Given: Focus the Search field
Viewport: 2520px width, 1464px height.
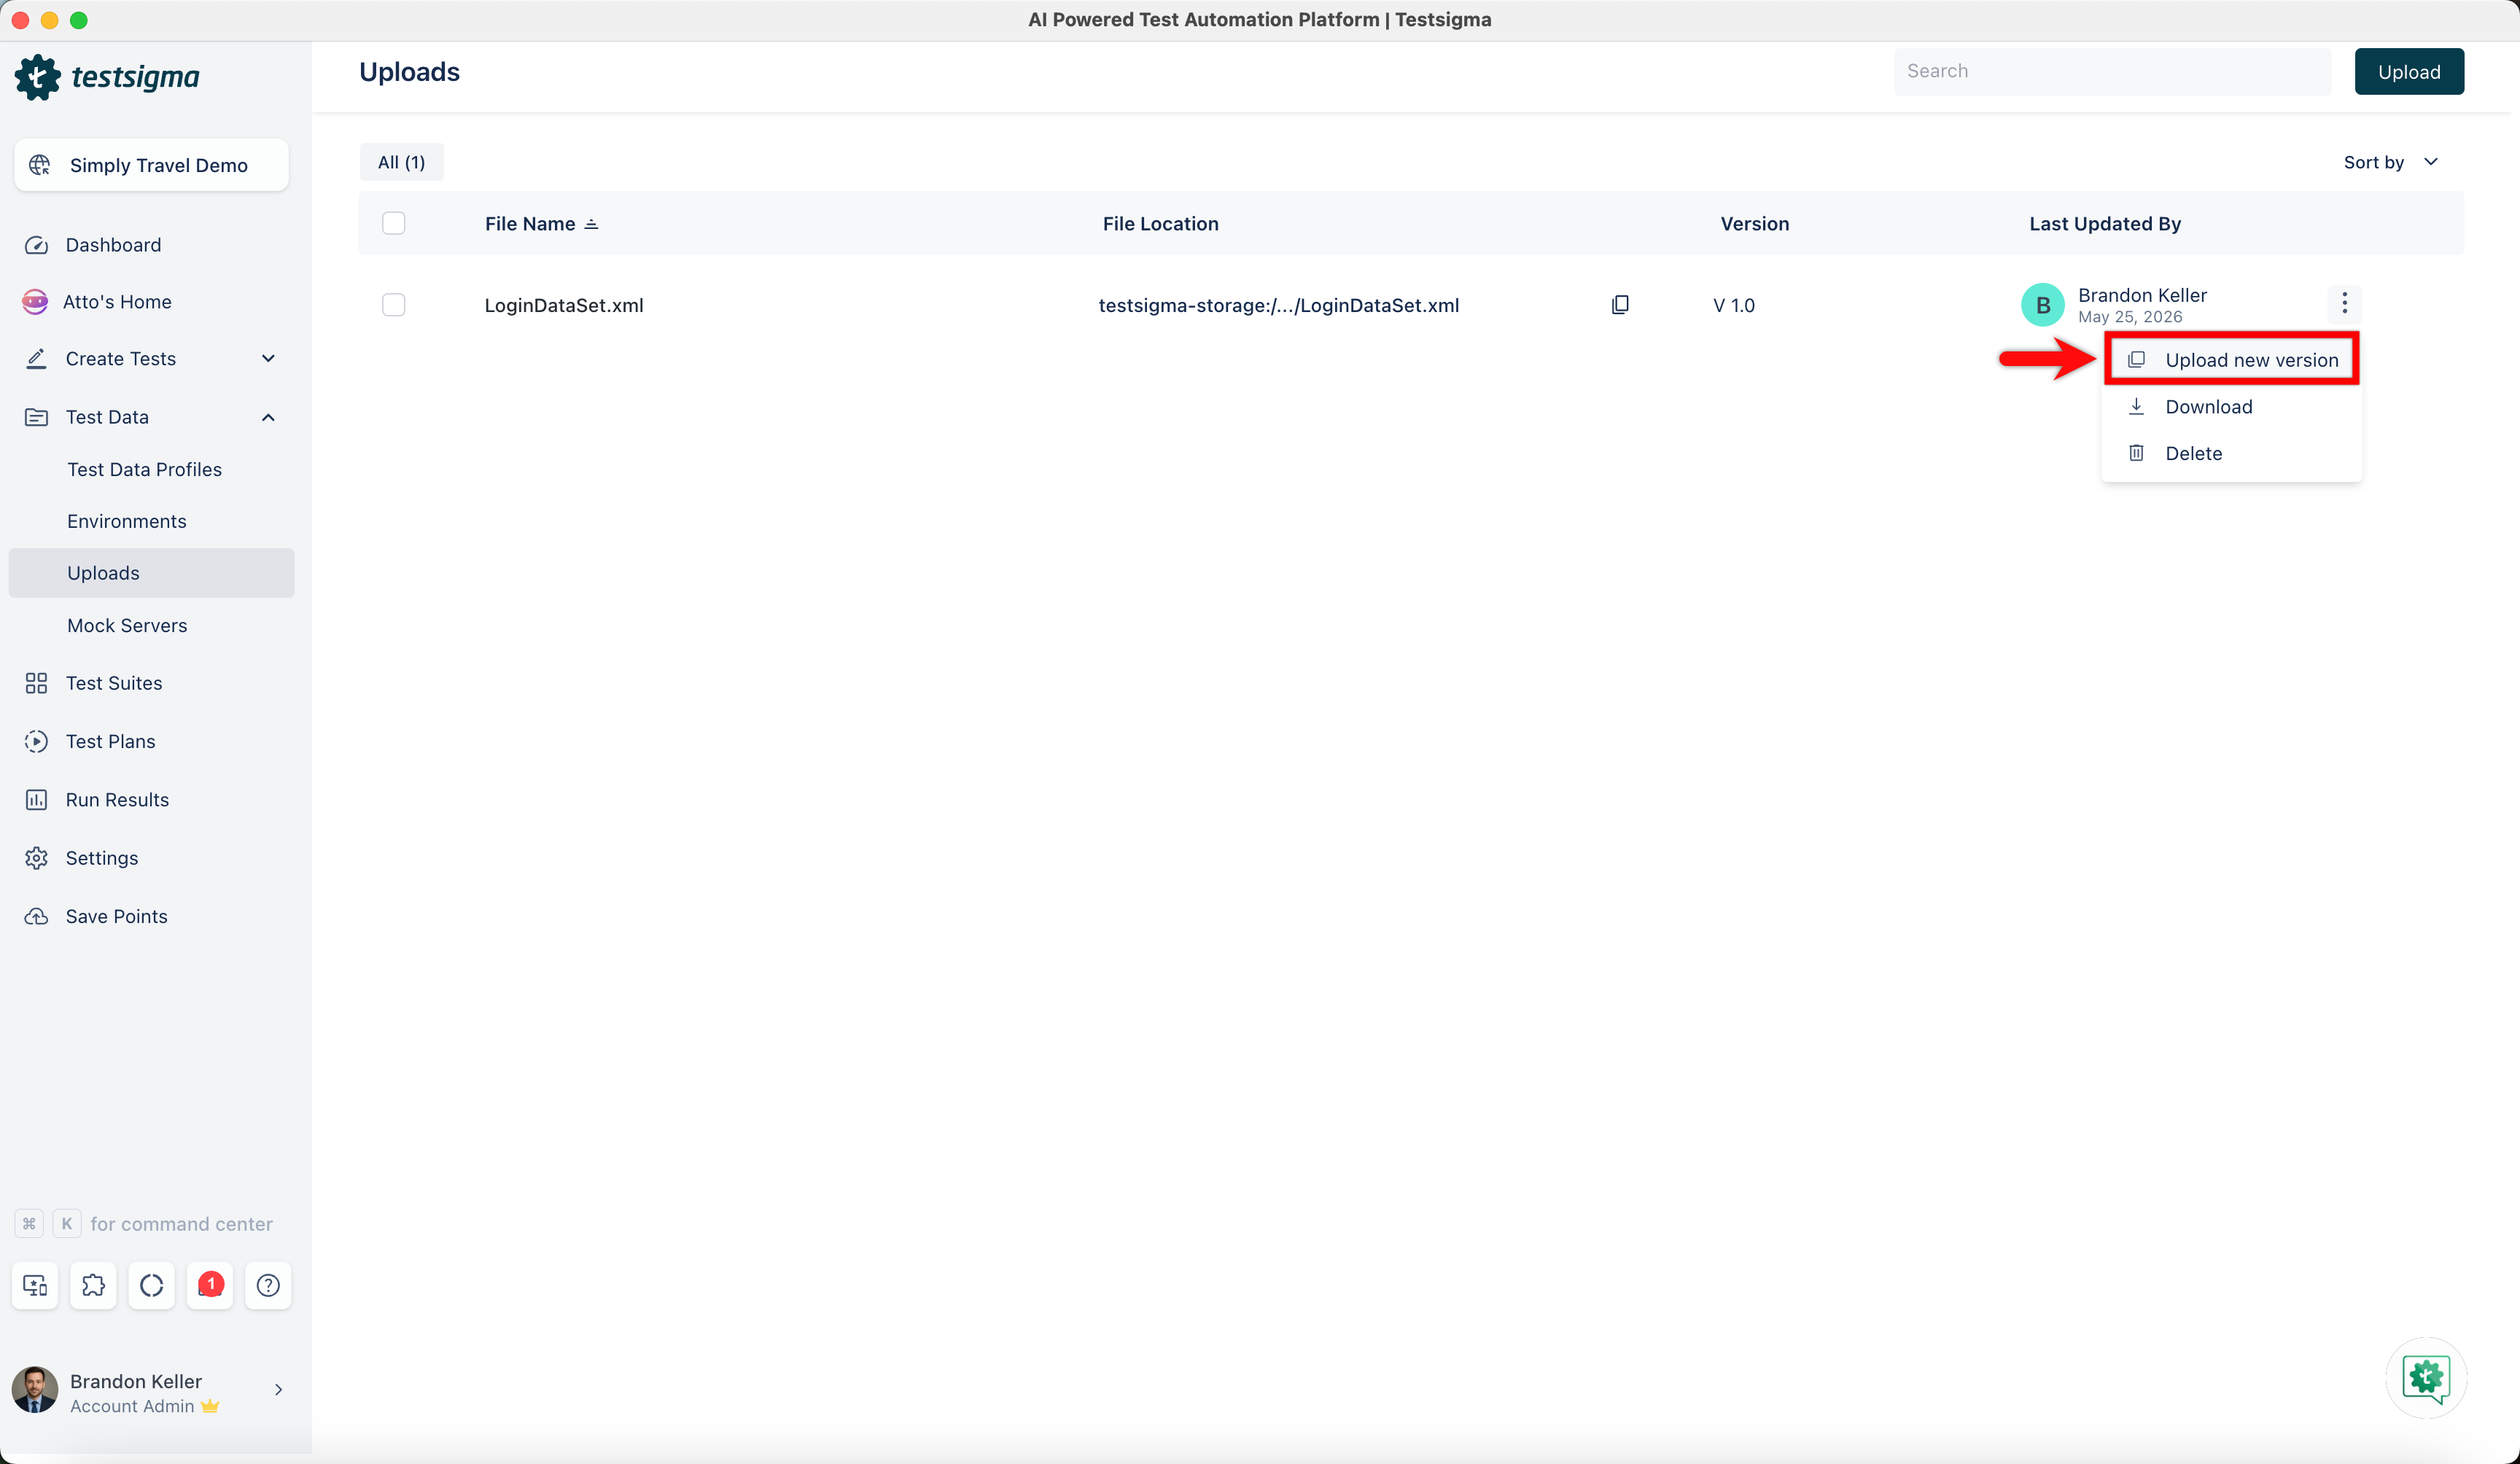Looking at the screenshot, I should 2112,71.
